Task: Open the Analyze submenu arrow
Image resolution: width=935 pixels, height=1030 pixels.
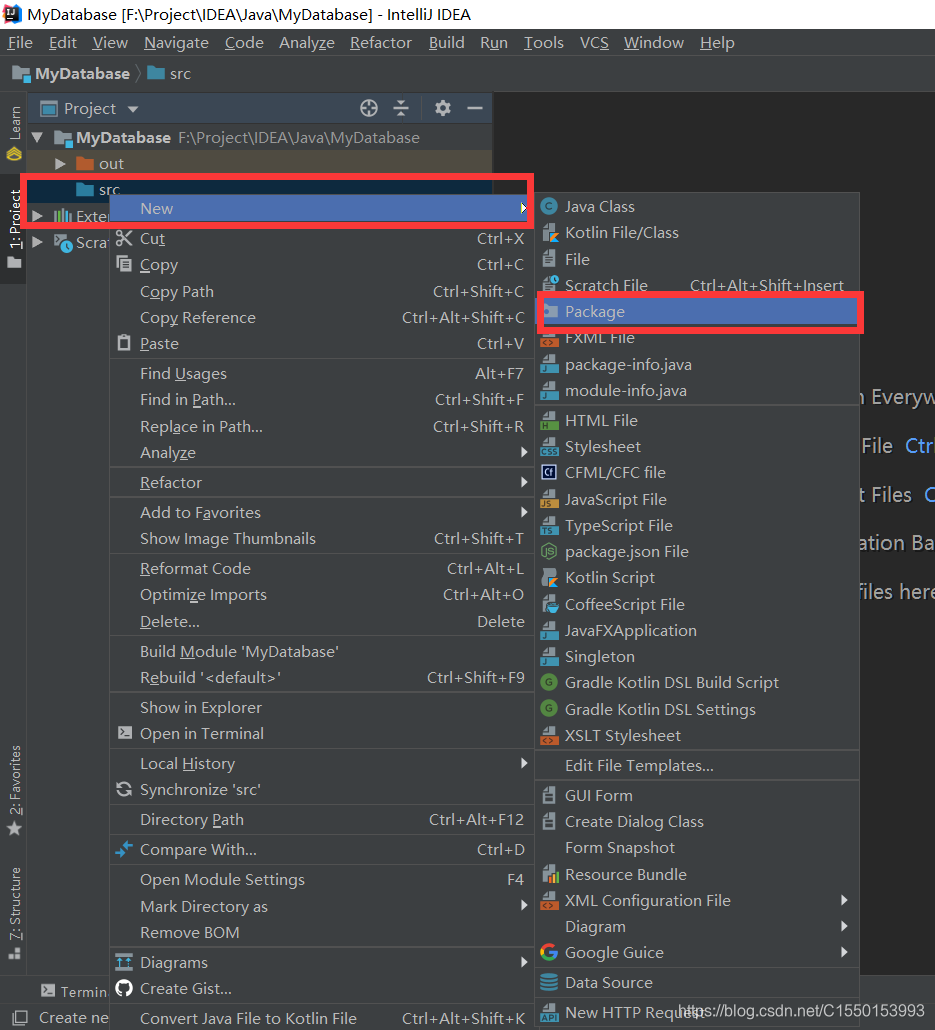Action: coord(524,452)
